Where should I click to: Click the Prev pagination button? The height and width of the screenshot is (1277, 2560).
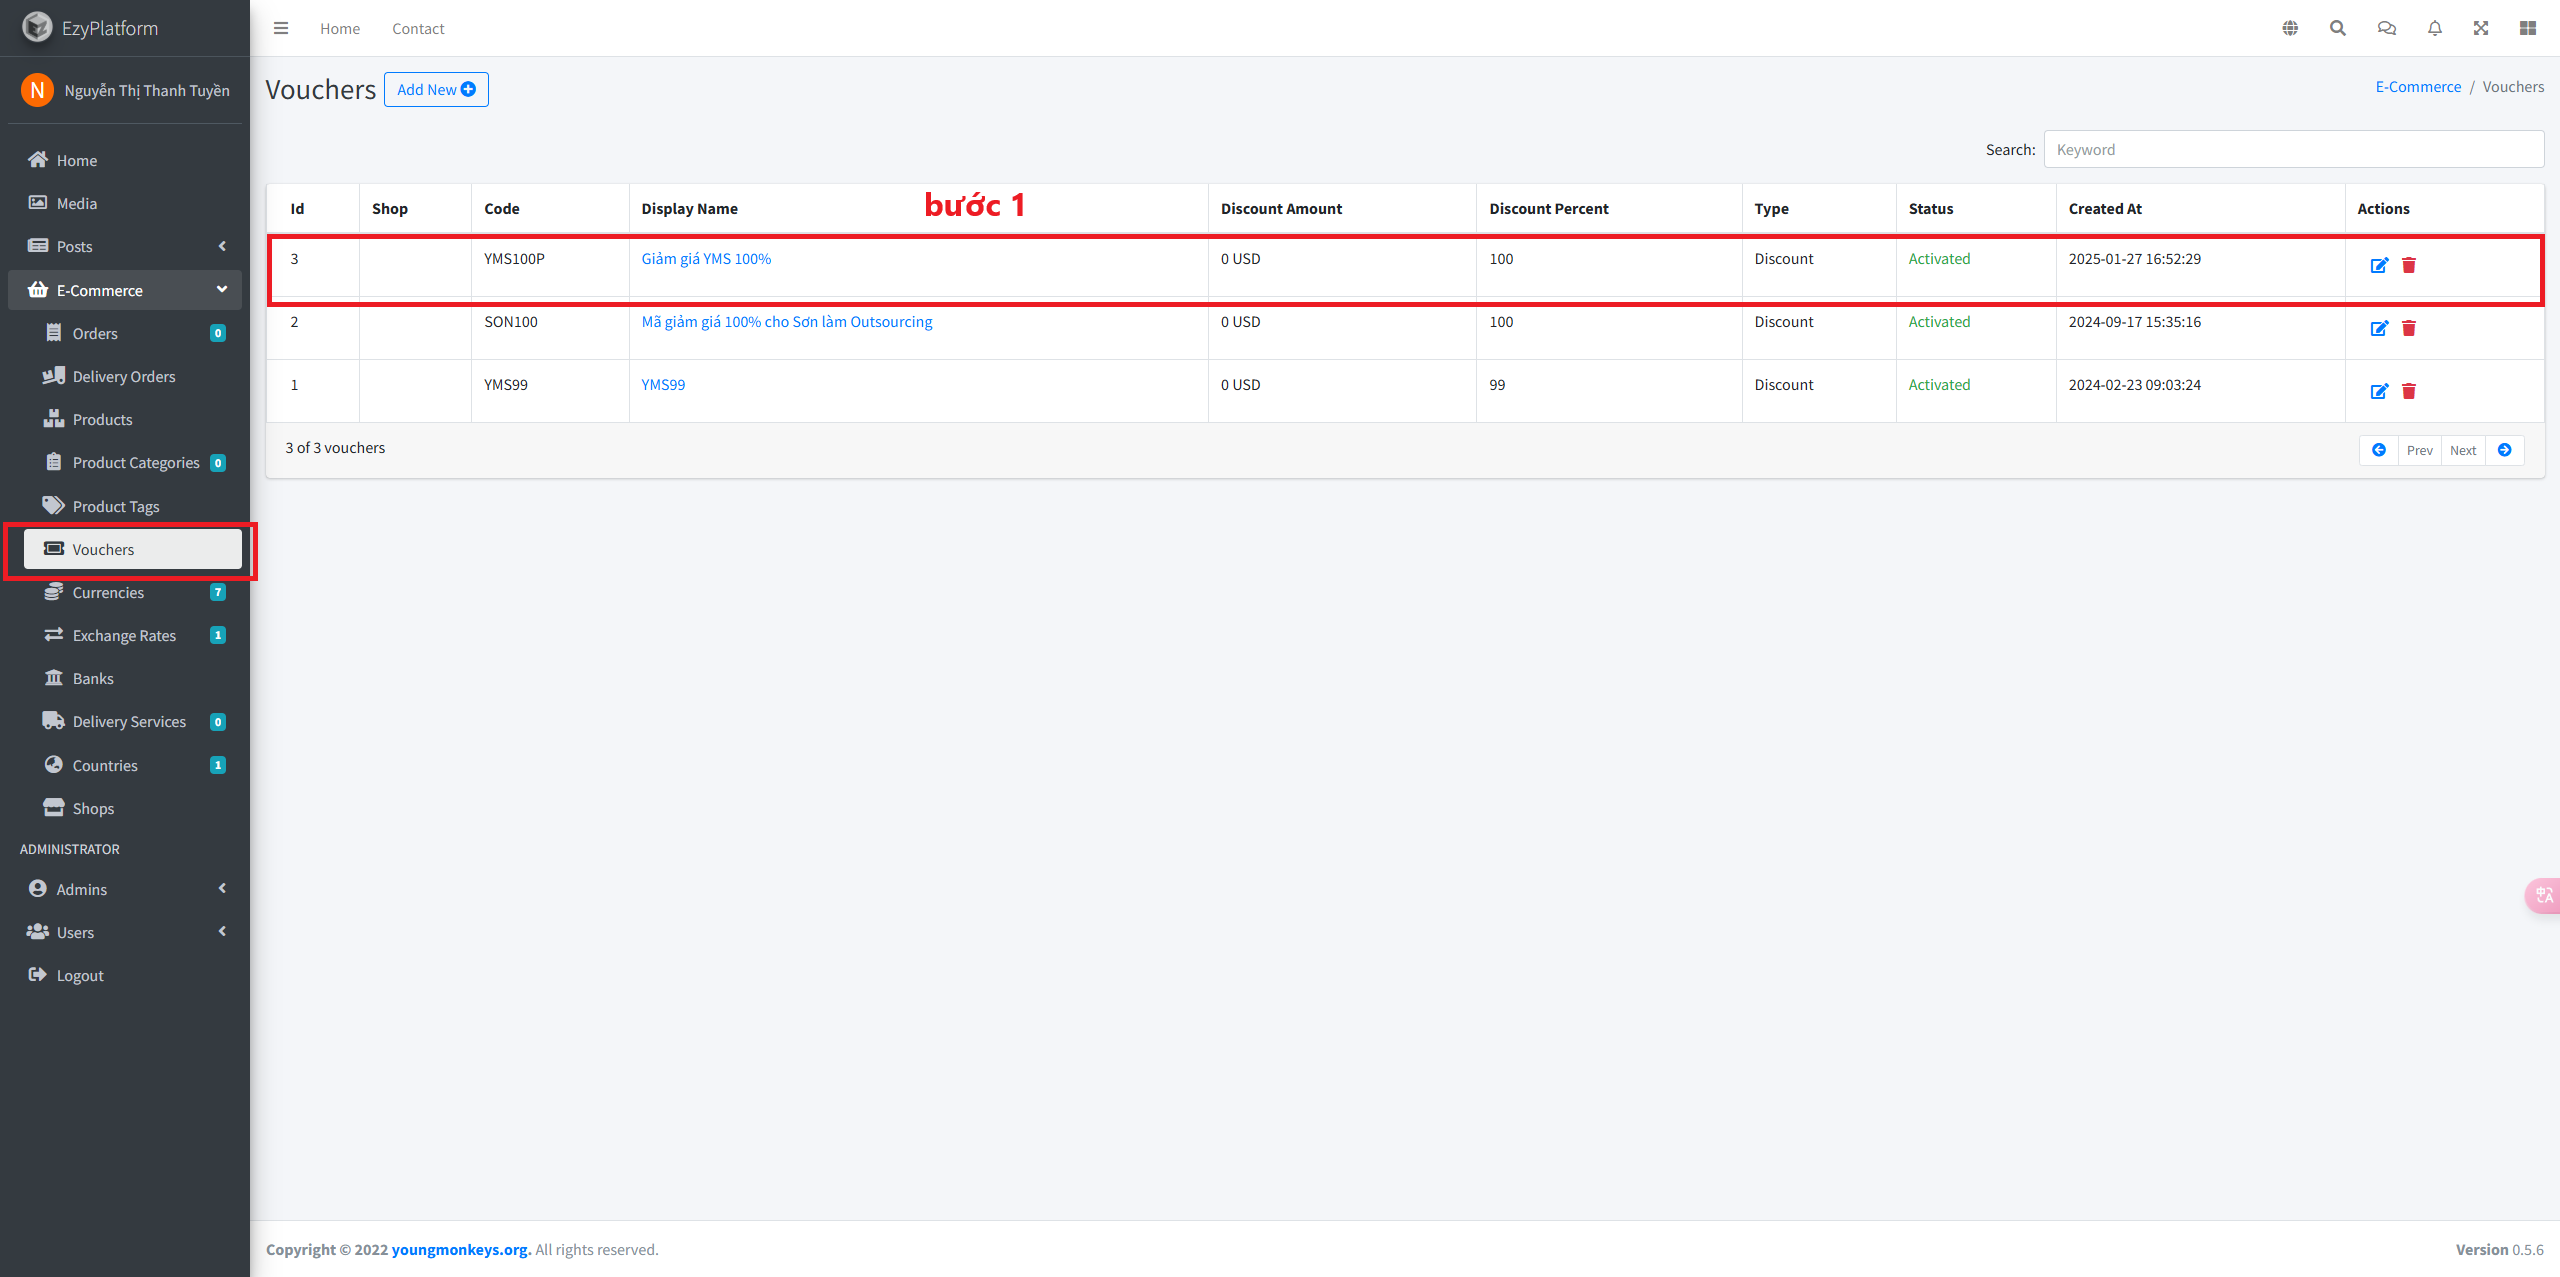pos(2420,450)
